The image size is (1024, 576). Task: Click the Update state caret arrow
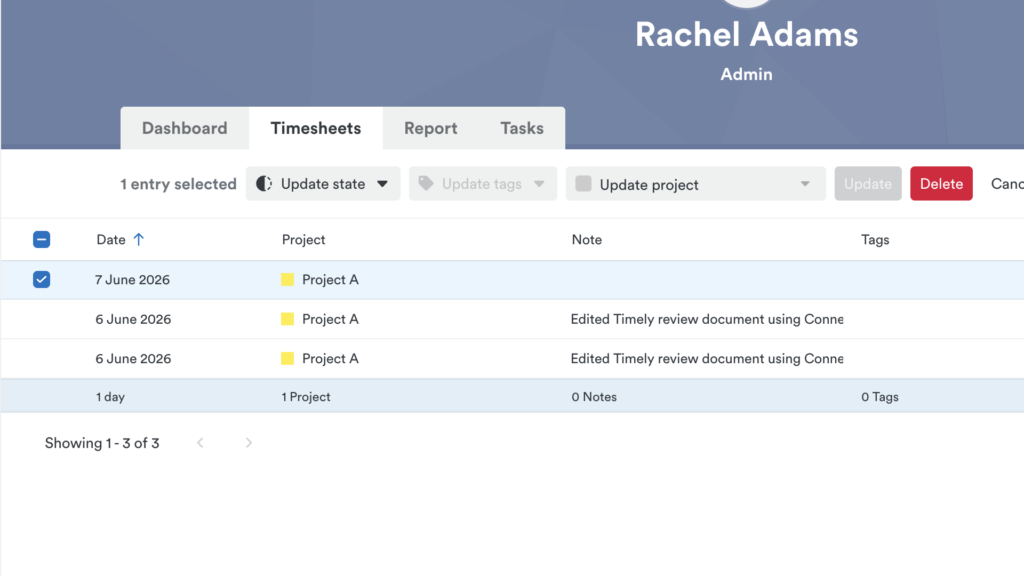click(382, 184)
